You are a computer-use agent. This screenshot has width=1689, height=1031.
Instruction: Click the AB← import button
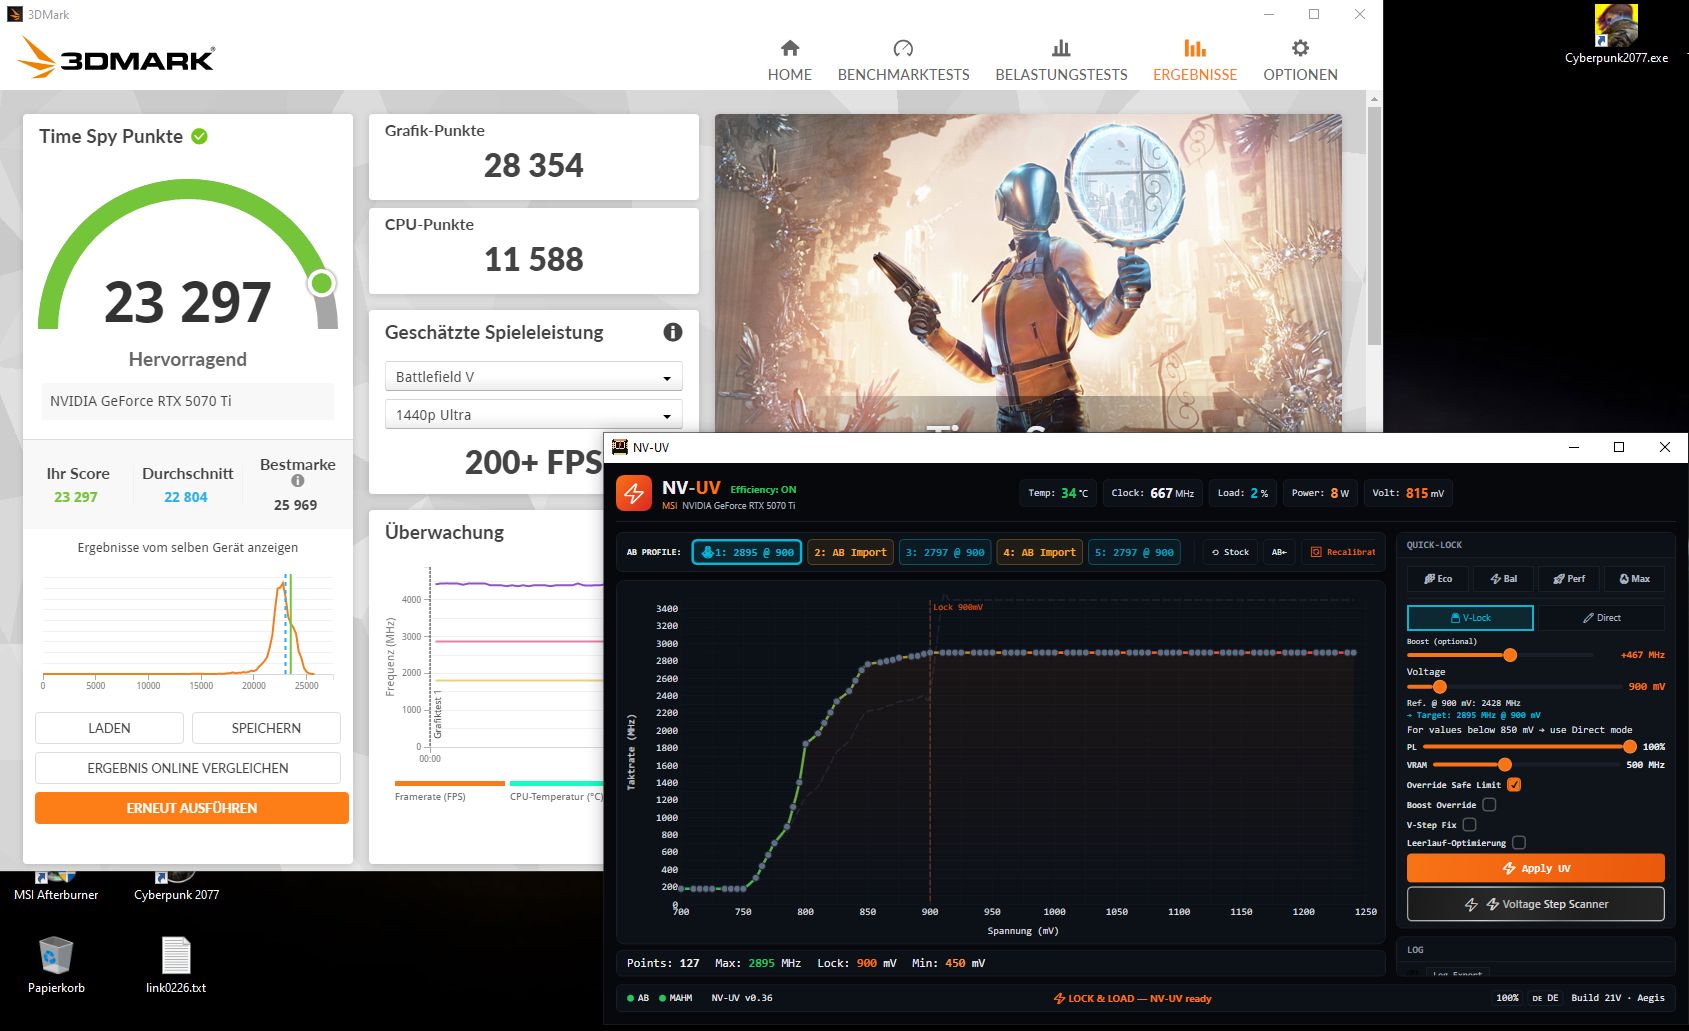pyautogui.click(x=1279, y=552)
